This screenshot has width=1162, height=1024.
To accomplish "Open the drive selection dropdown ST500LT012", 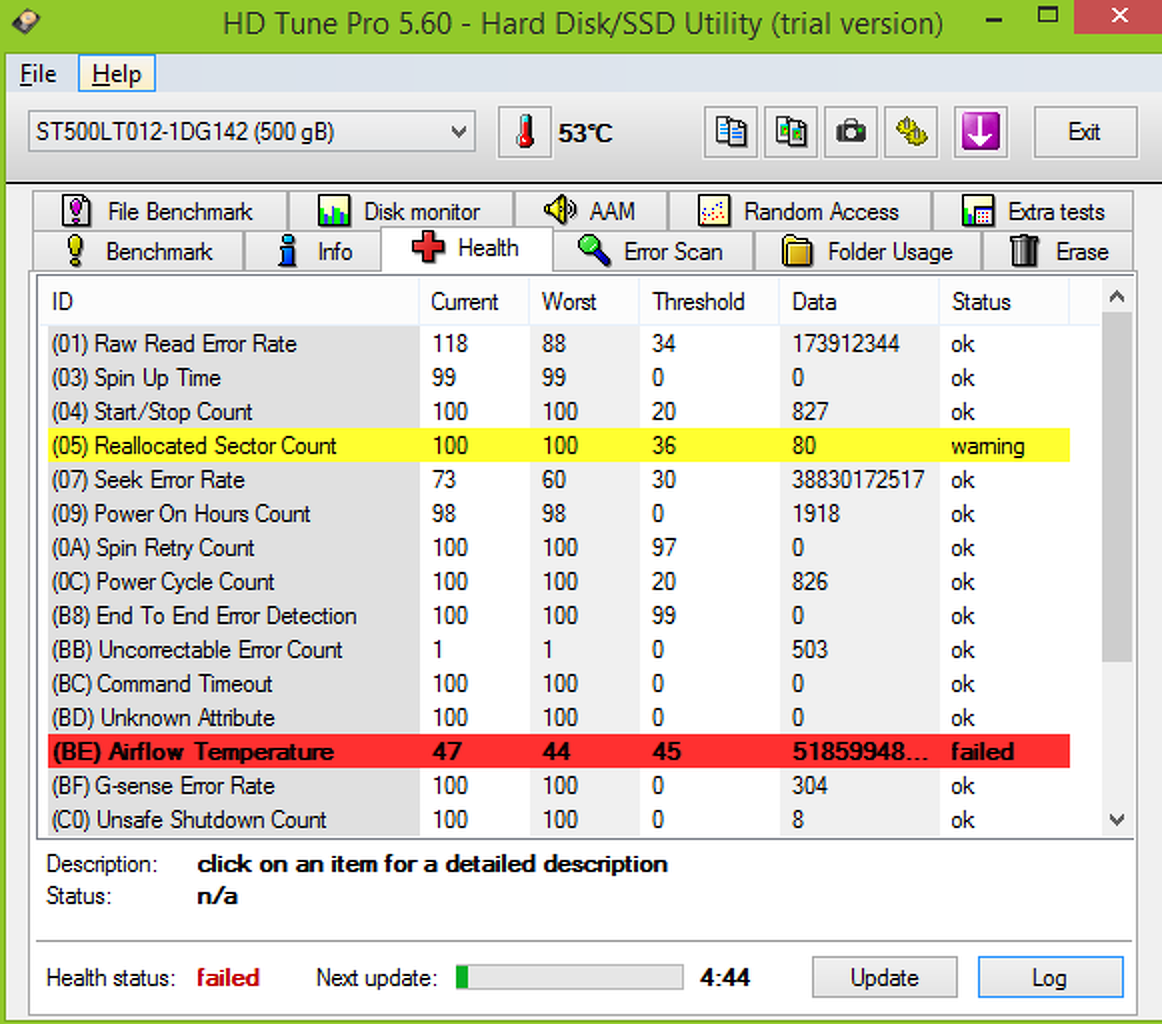I will (252, 132).
